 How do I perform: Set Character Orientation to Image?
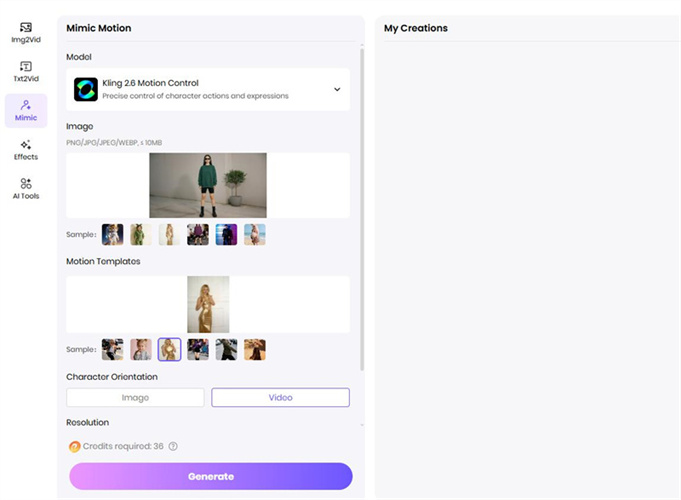pos(135,397)
